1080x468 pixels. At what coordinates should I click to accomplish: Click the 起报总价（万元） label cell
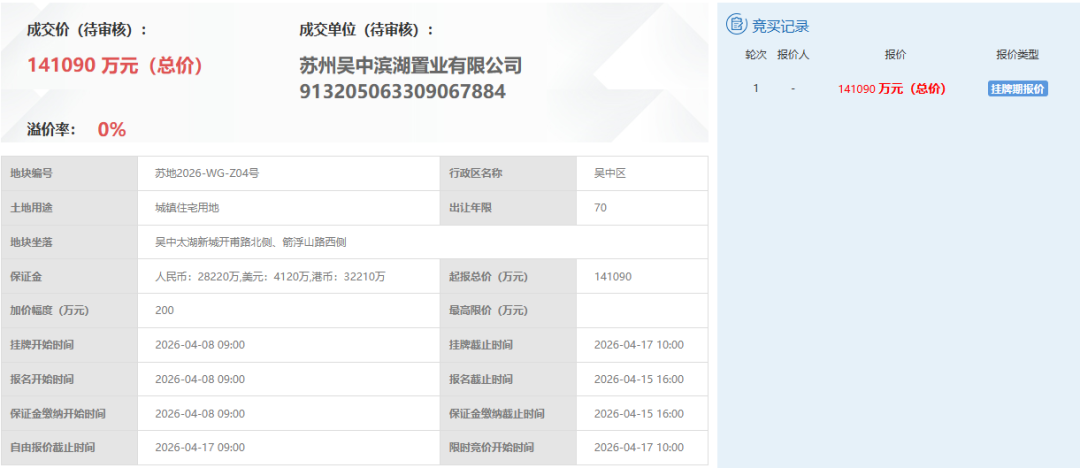(508, 276)
